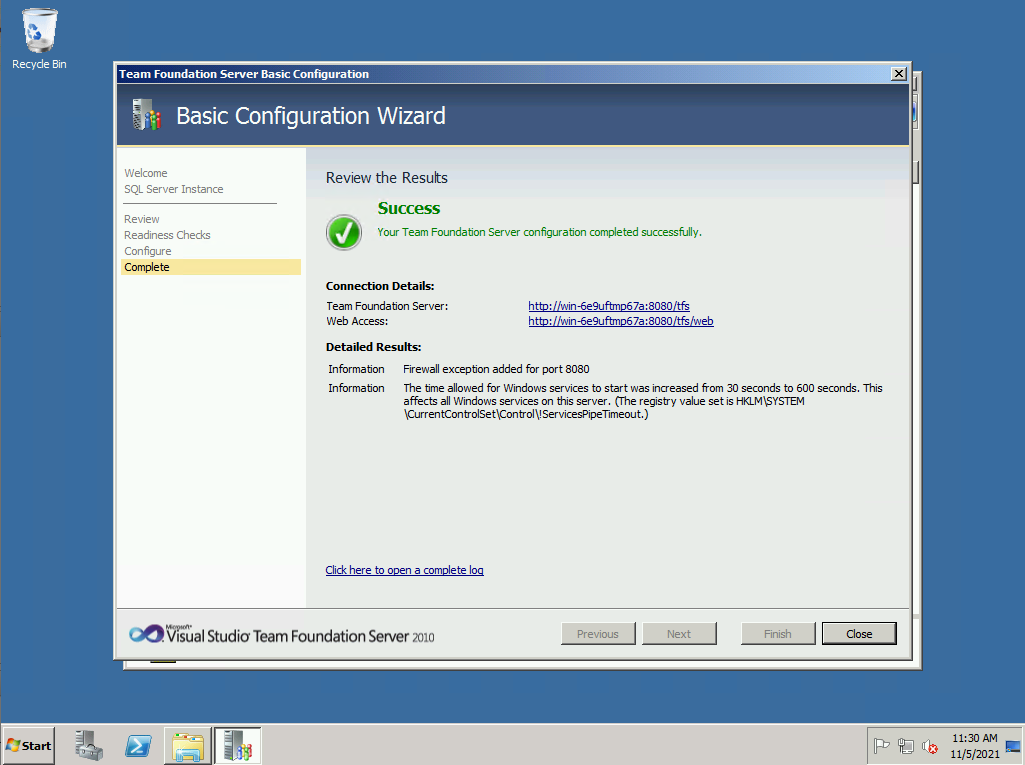Viewport: 1025px width, 765px height.
Task: Click the server icon in wizard header
Action: (146, 115)
